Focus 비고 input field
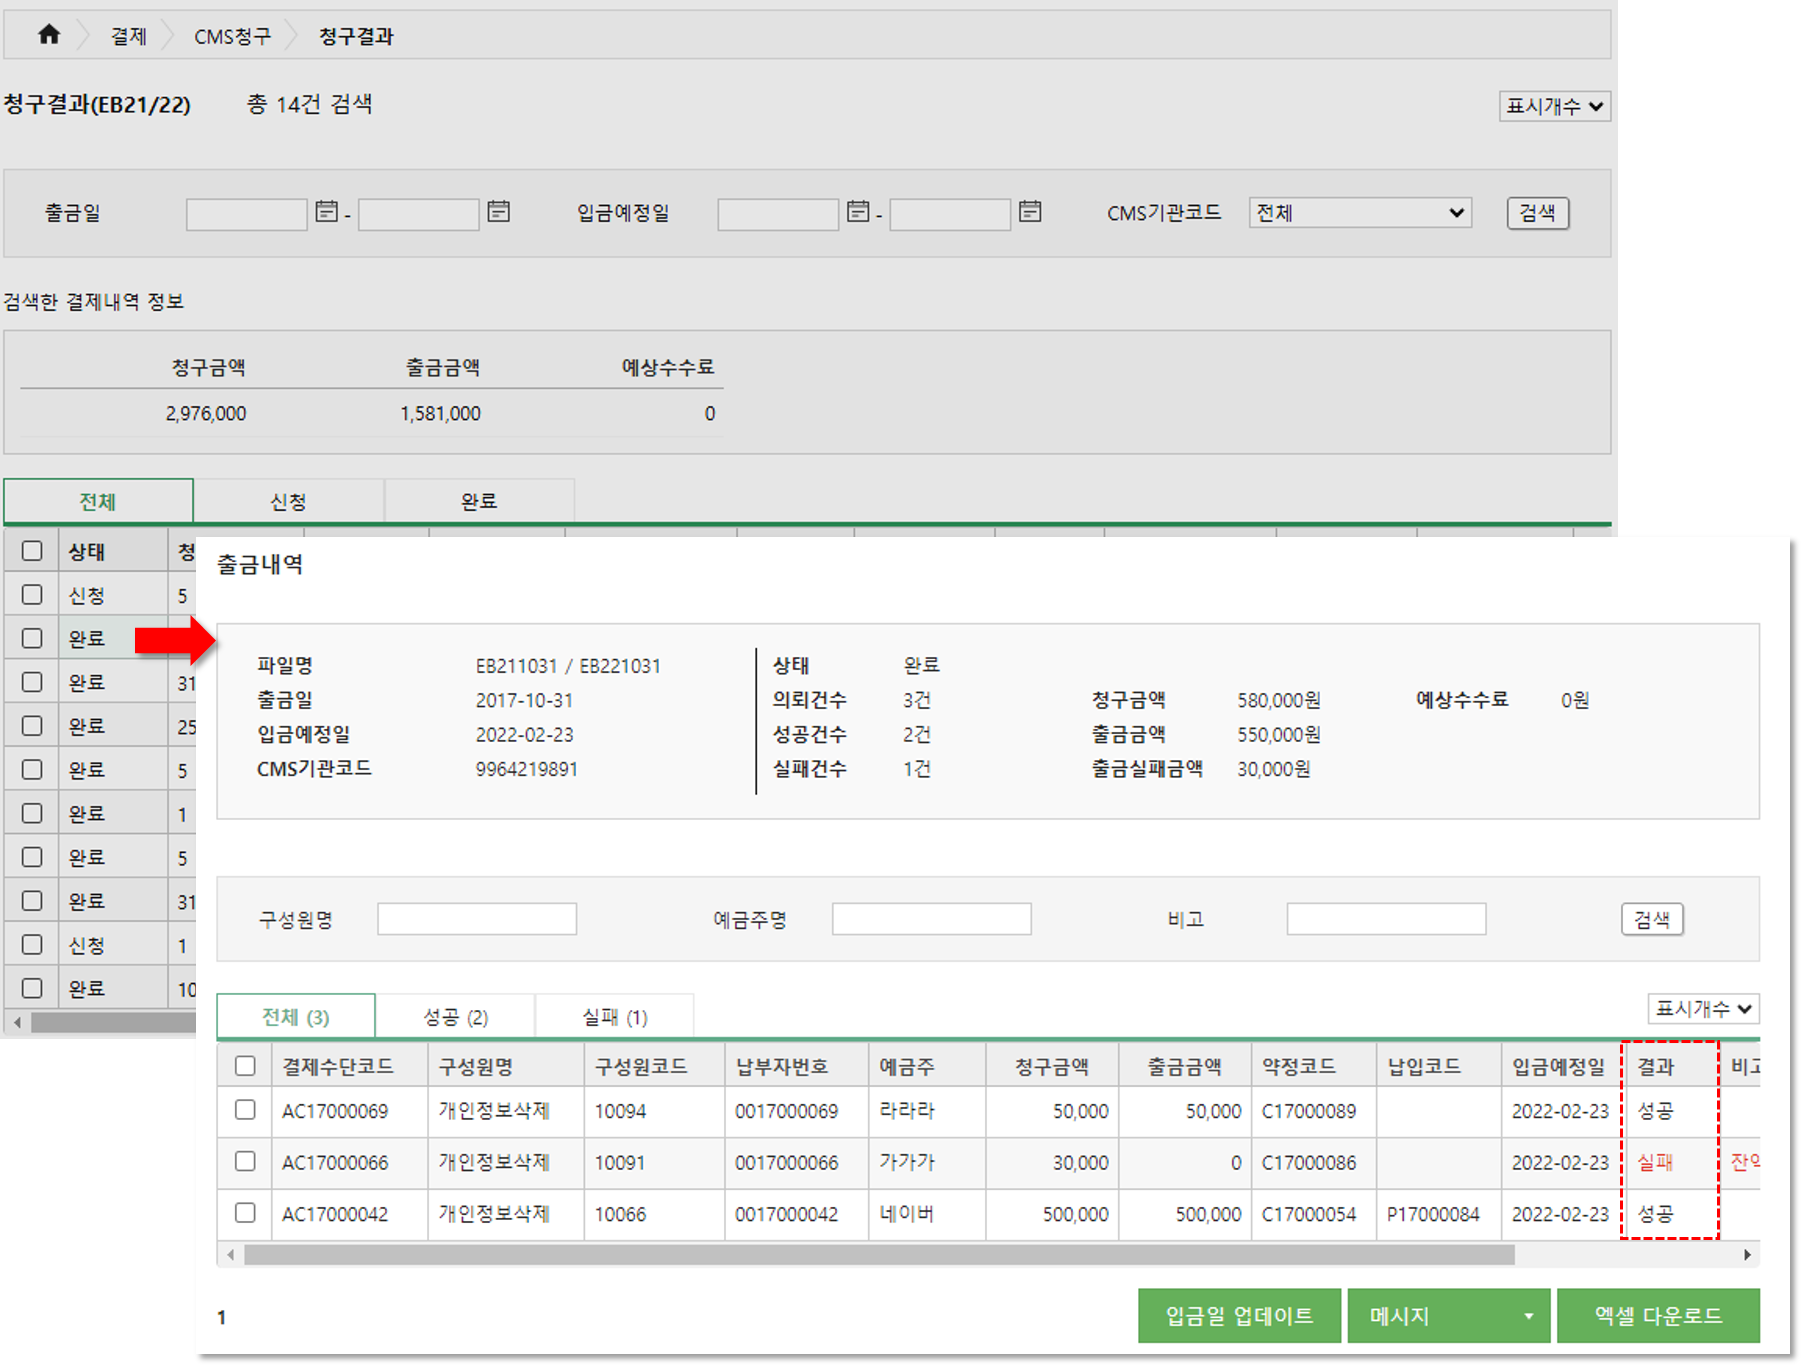 click(x=1386, y=919)
